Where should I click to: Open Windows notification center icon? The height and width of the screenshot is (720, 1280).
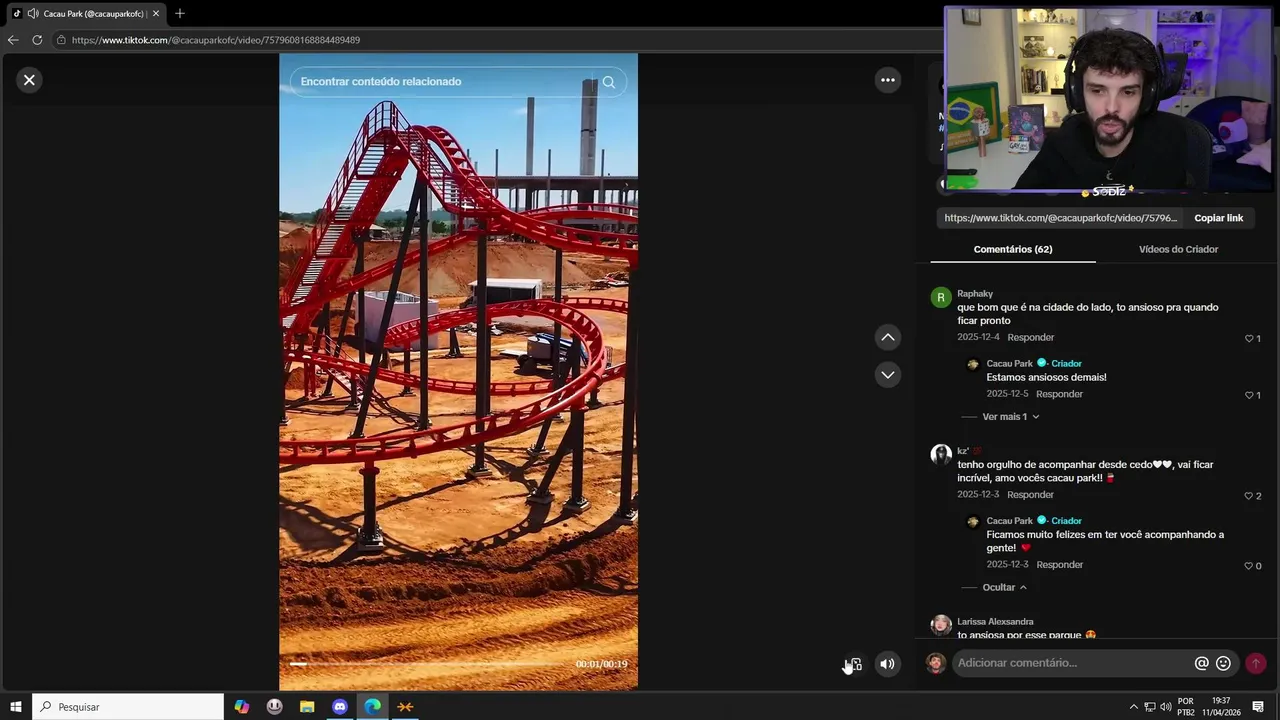pyautogui.click(x=1258, y=707)
